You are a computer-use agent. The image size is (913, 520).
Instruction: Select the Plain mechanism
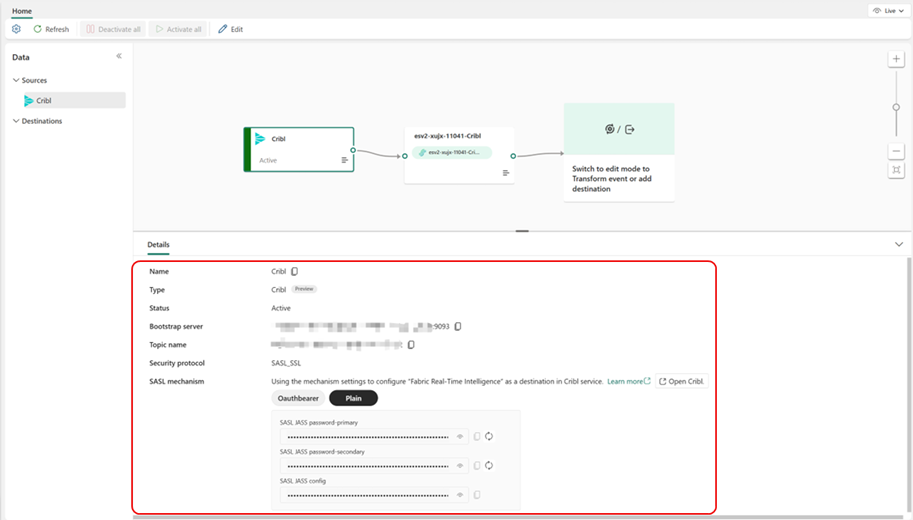click(x=353, y=398)
